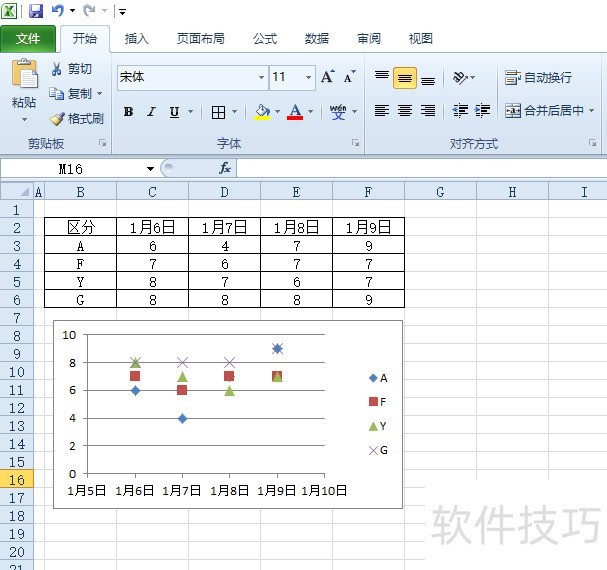607x570 pixels.
Task: Select legend entry G in chart
Action: (378, 450)
